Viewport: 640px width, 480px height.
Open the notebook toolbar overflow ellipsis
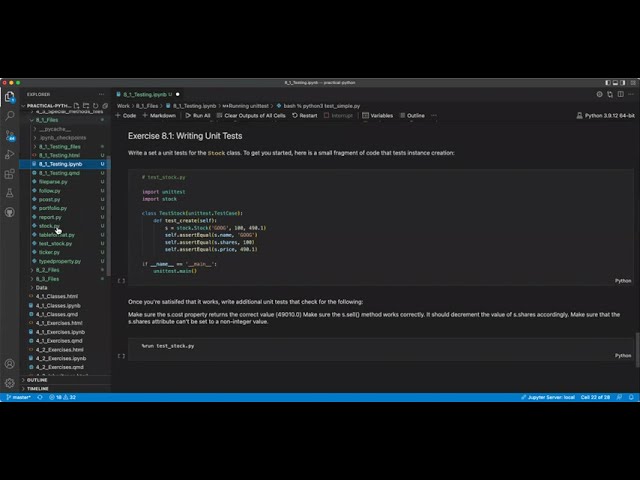[434, 116]
